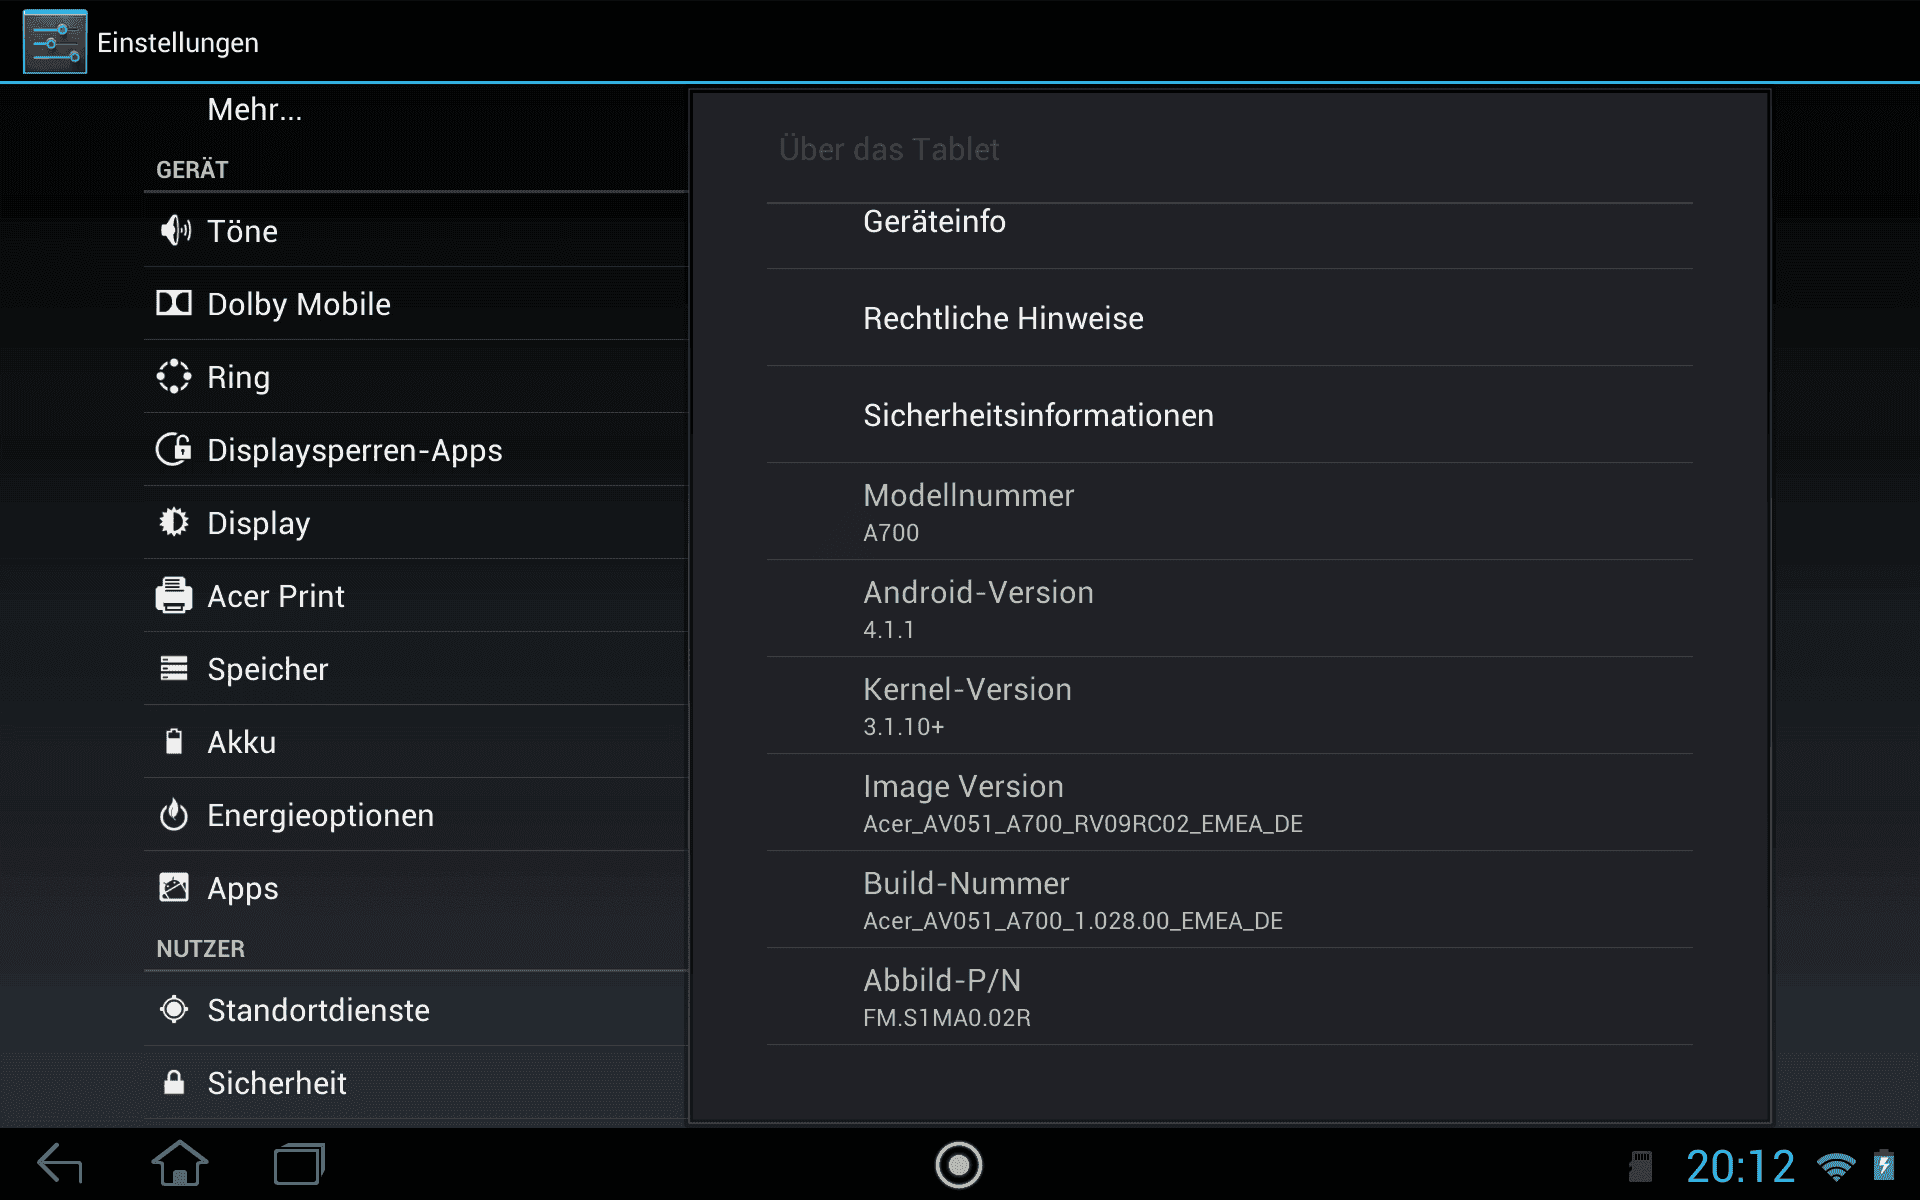The image size is (1920, 1200).
Task: Tap the Build-Nummer row
Action: click(1230, 900)
